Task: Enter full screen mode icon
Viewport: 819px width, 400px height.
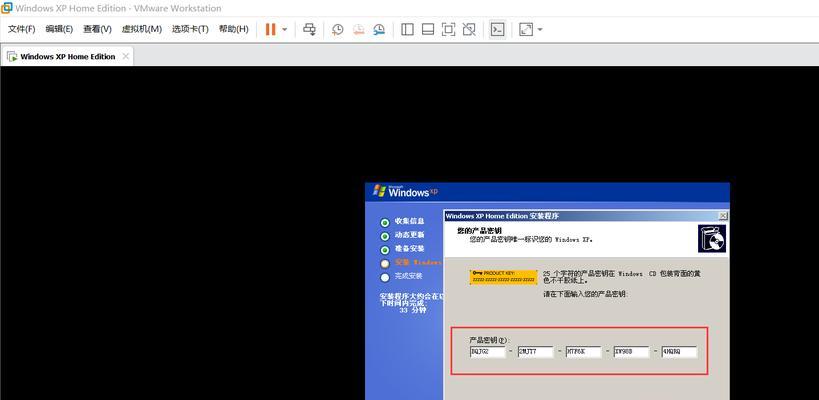Action: [448, 29]
